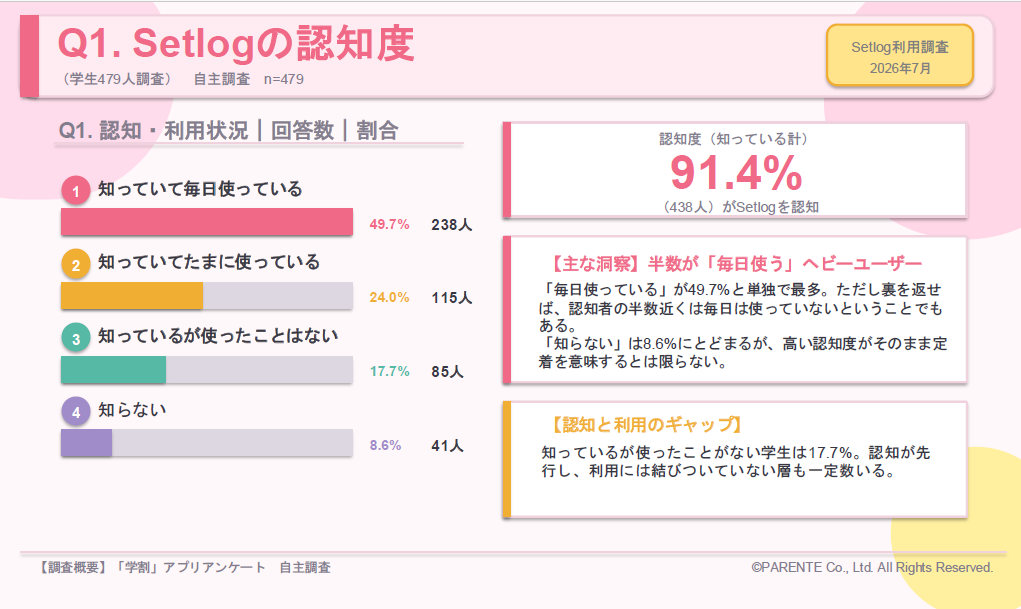The height and width of the screenshot is (609, 1021).
Task: Click the purple 8.6% bar
Action: click(x=87, y=443)
